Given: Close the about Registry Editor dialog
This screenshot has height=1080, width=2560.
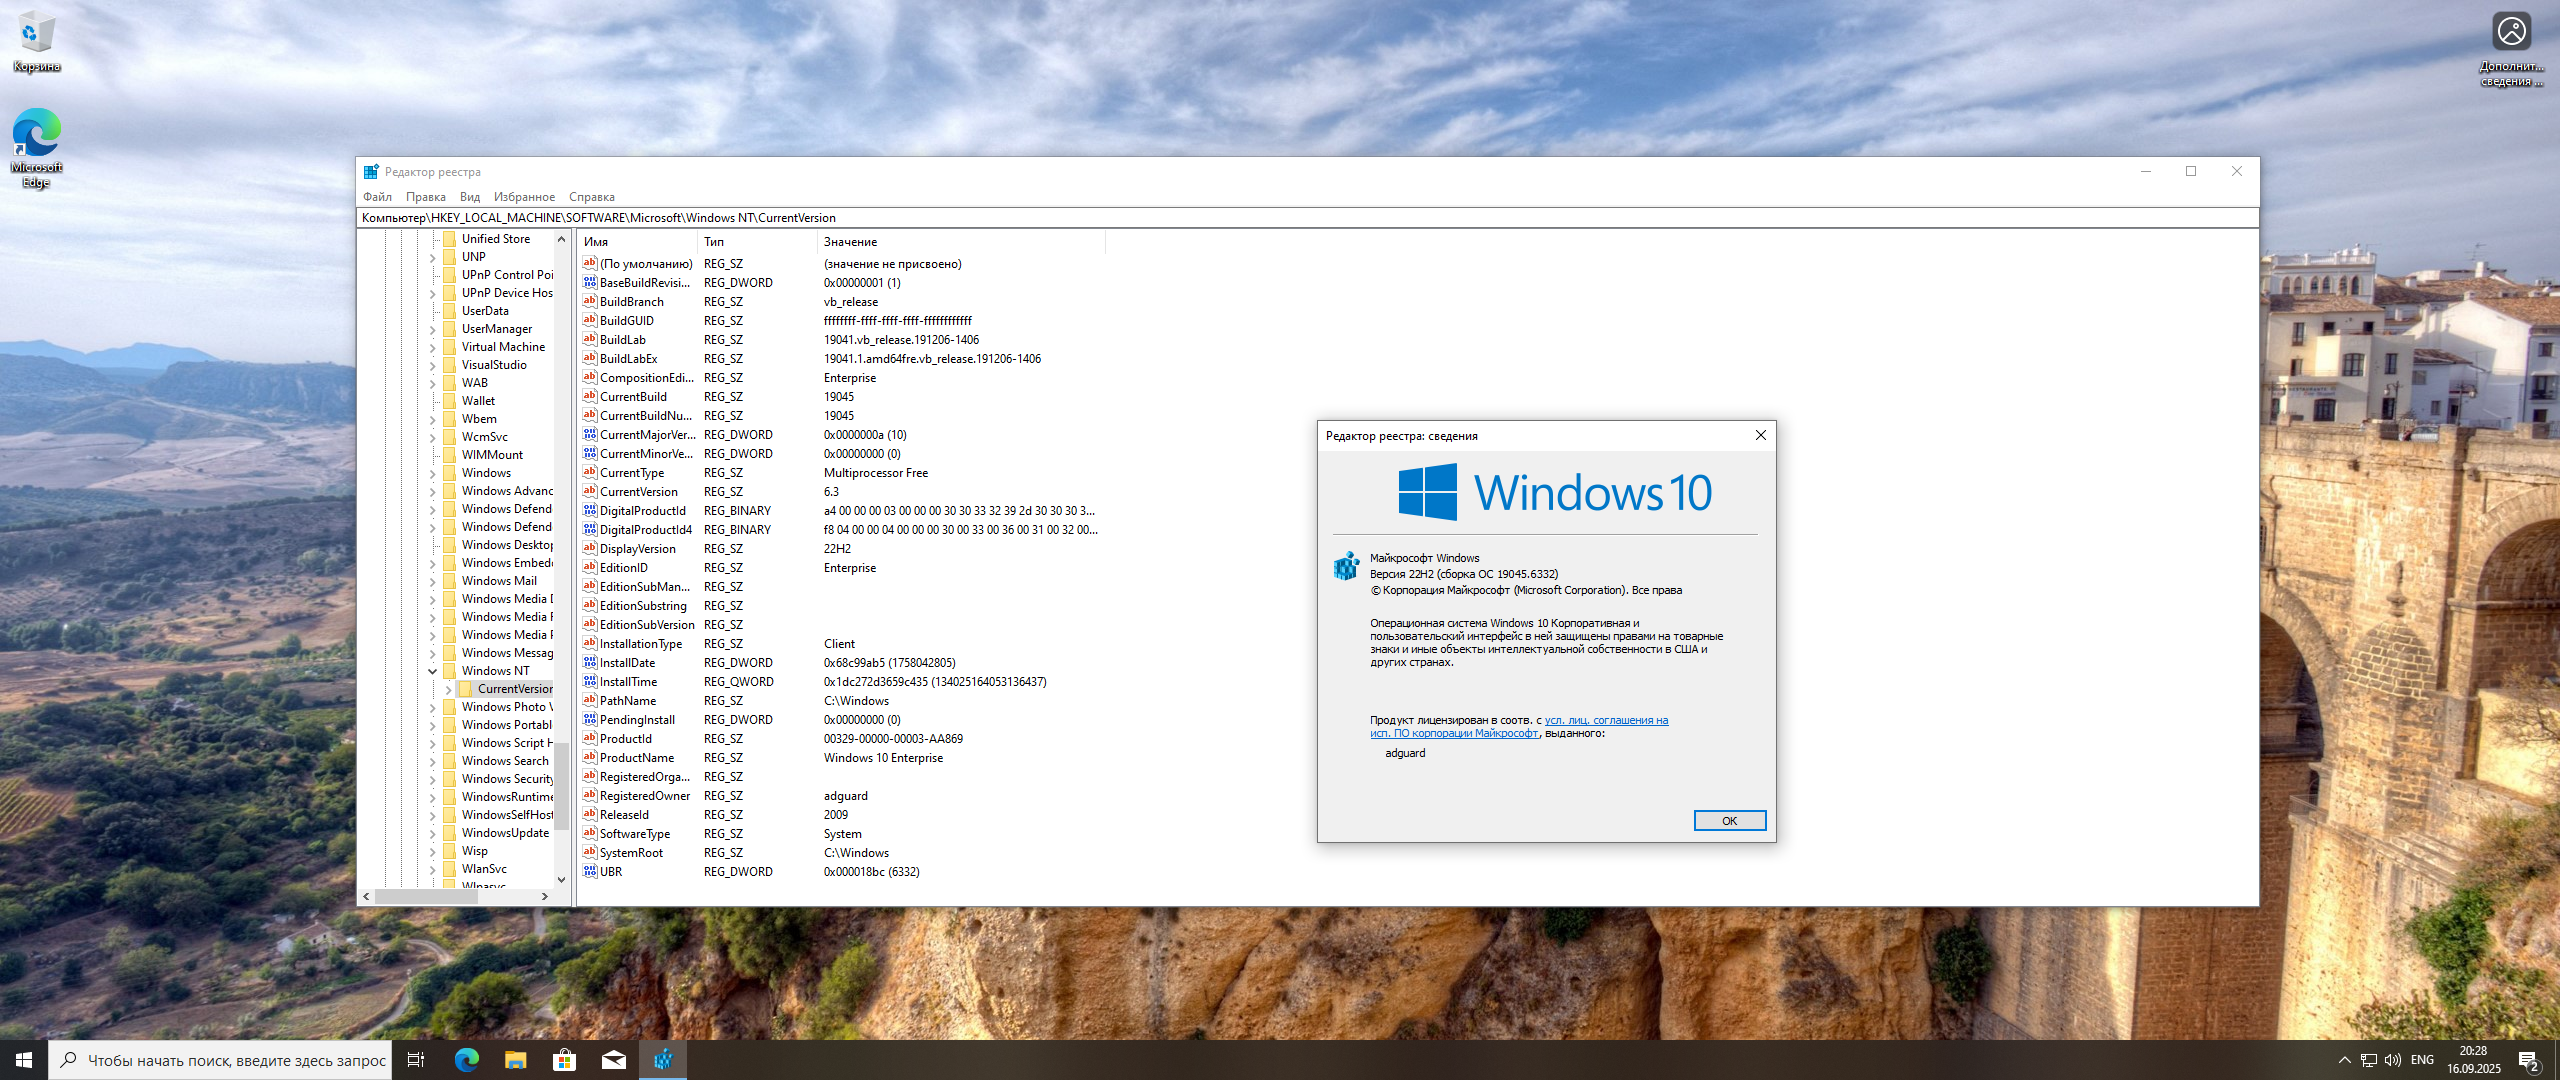Looking at the screenshot, I should click(x=1760, y=435).
